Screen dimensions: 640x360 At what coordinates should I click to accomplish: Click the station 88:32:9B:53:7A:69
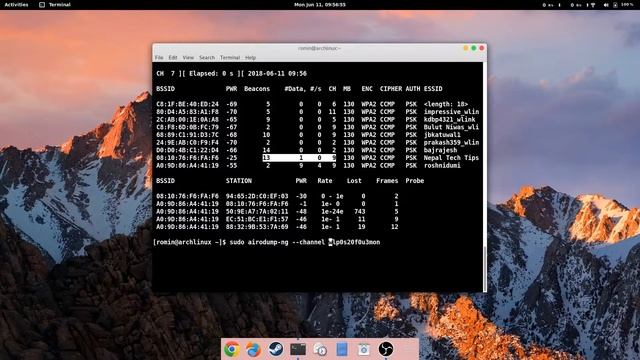pos(257,227)
